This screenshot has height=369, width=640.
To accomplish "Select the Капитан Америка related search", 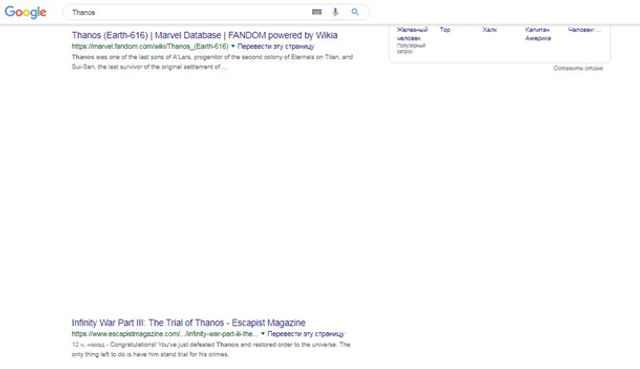I will coord(538,33).
